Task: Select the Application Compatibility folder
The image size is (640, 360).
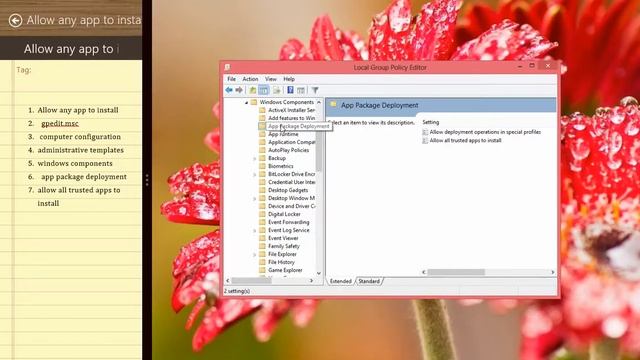Action: 291,142
